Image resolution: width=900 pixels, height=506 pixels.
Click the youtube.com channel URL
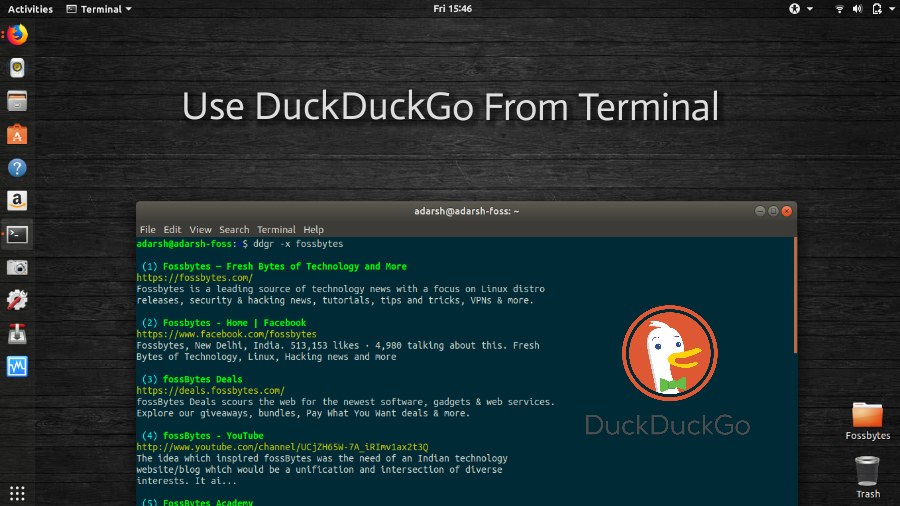pos(282,447)
